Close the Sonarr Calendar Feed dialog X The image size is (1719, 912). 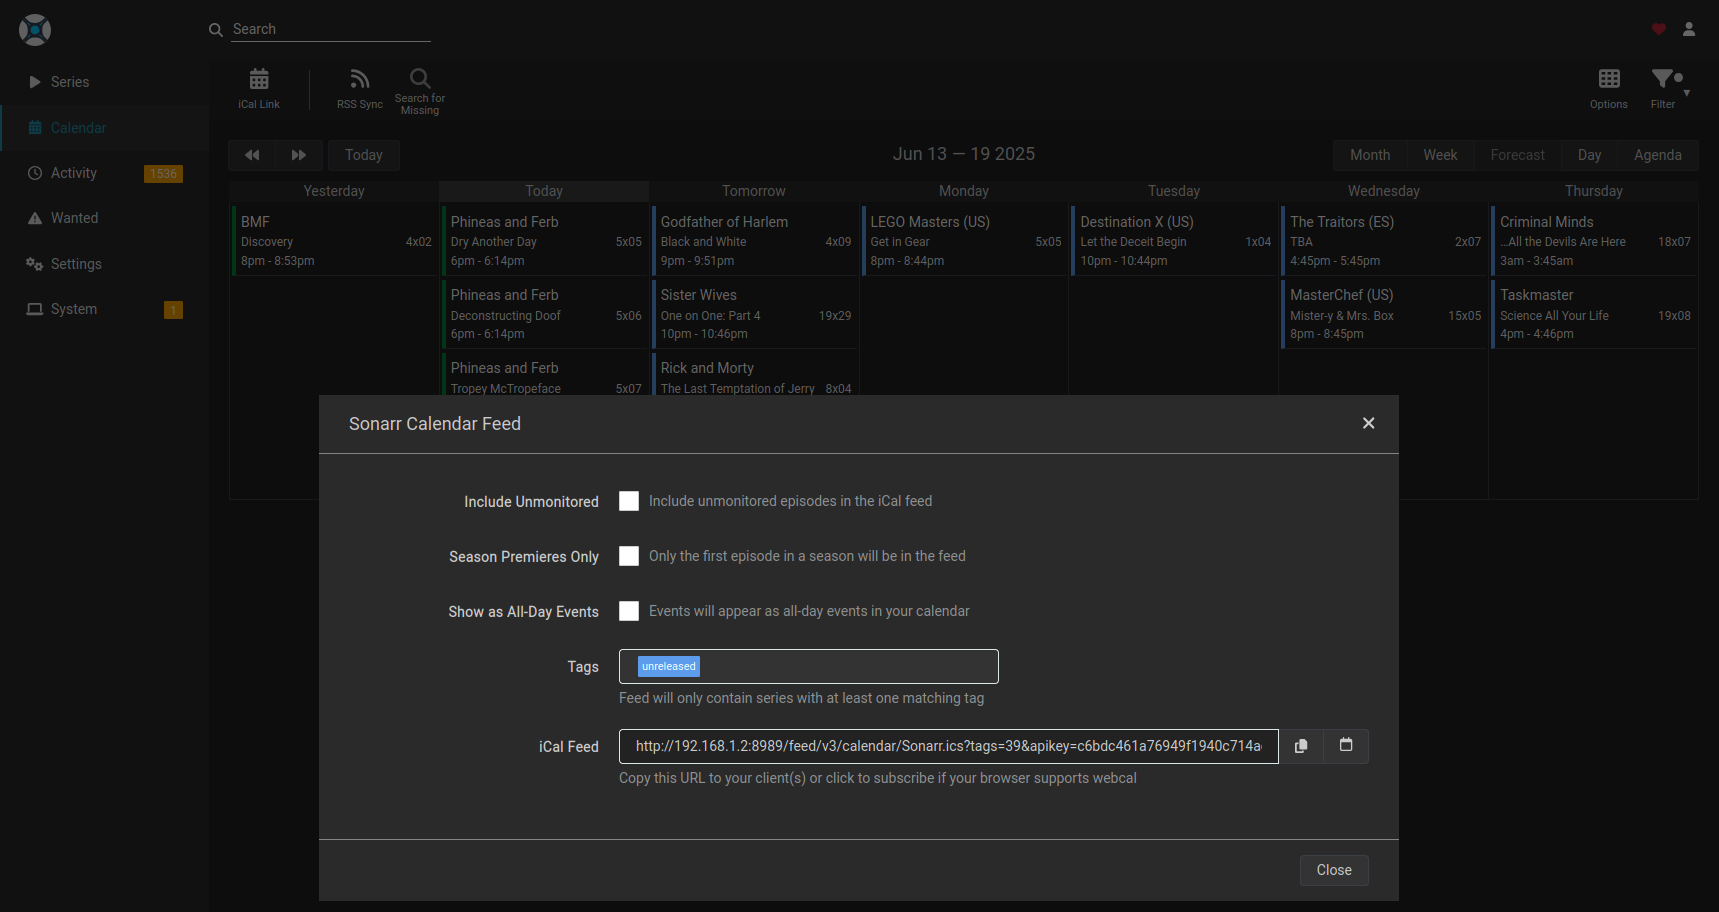click(1368, 423)
